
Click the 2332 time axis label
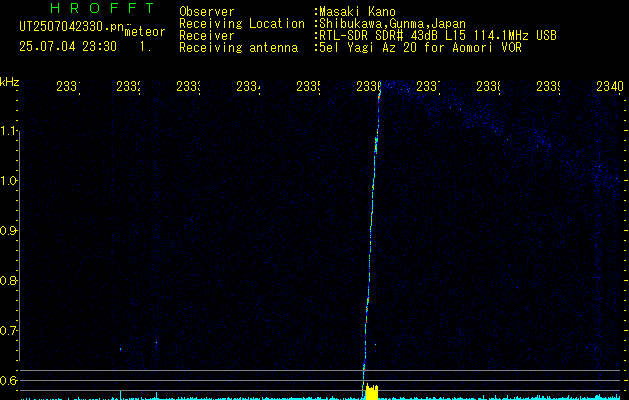[128, 86]
